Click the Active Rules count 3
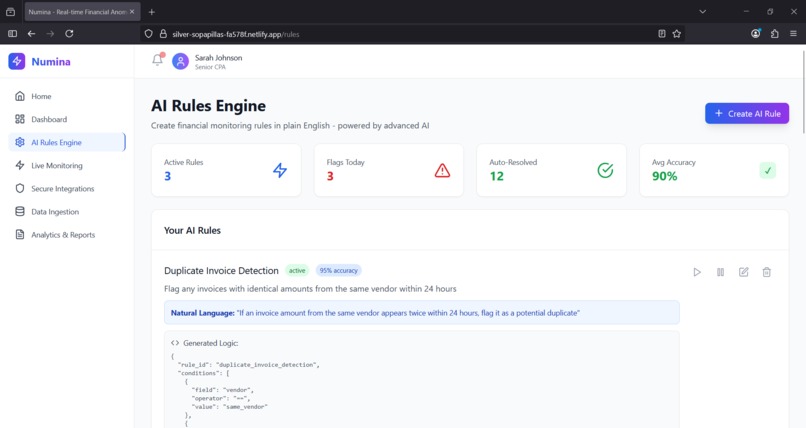806x428 pixels. (168, 176)
